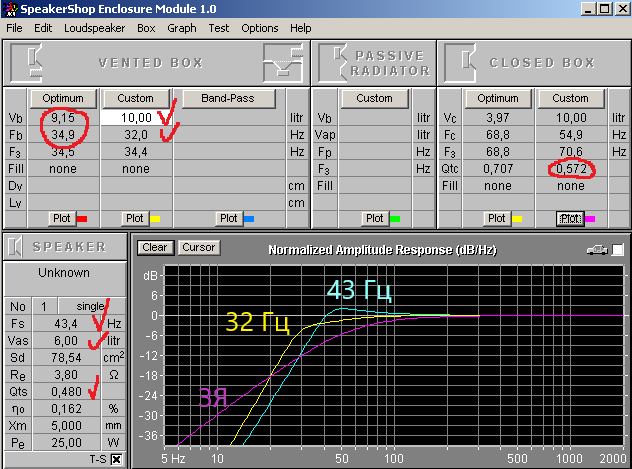Image resolution: width=632 pixels, height=469 pixels.
Task: Toggle the white box beside the car icon
Action: click(618, 250)
